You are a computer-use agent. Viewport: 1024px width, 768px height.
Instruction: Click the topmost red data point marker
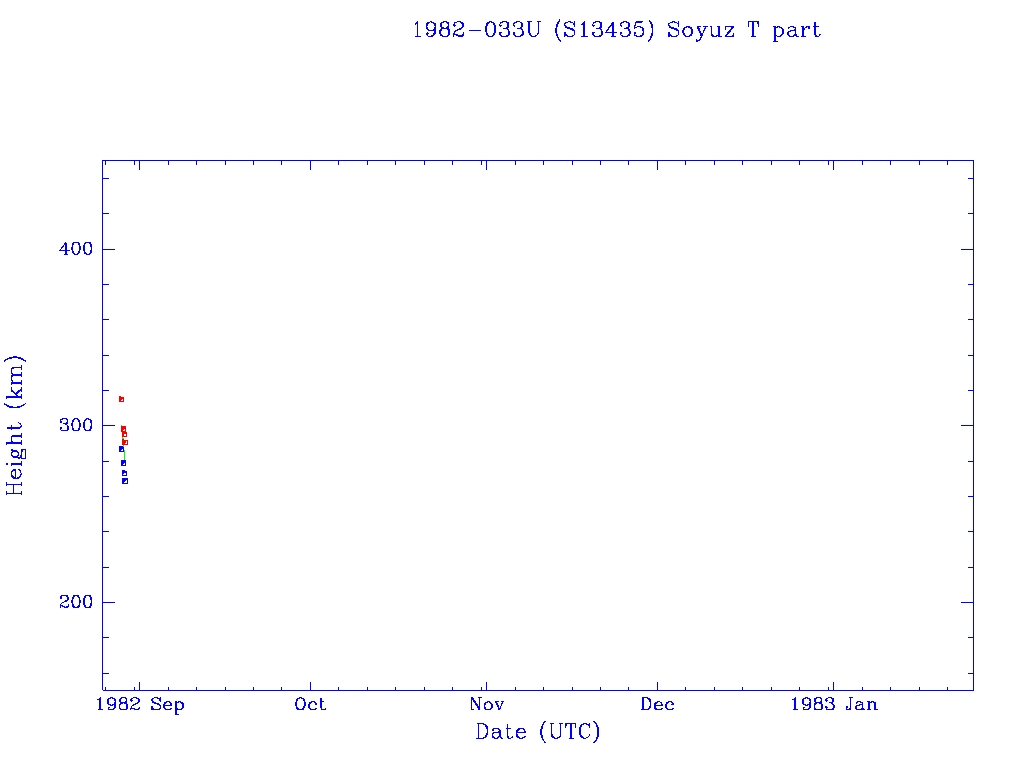coord(121,399)
